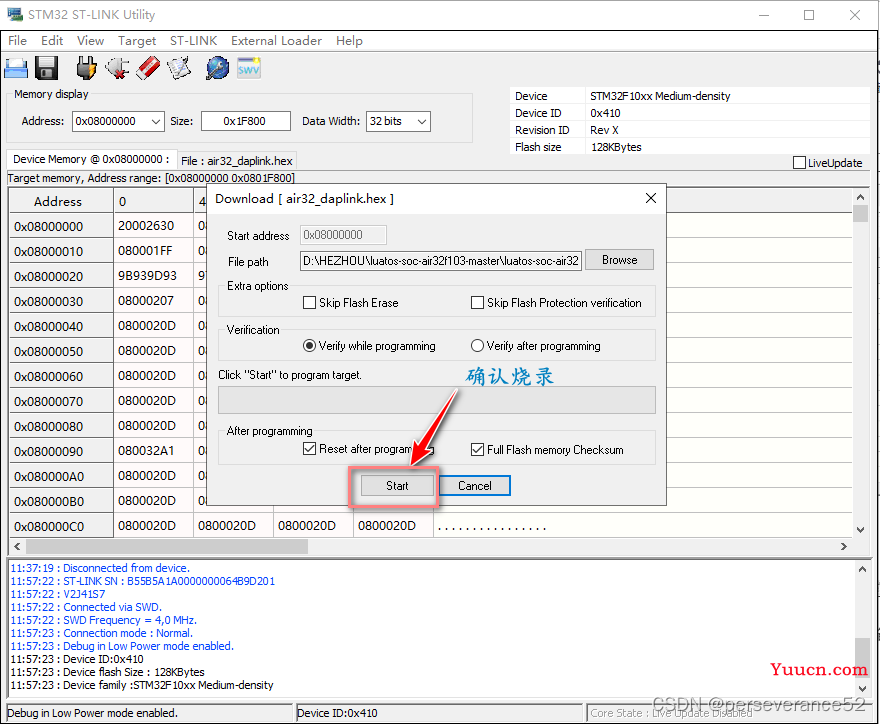Click the Save file floppy disk icon
Viewport: 880px width, 724px height.
pos(47,68)
